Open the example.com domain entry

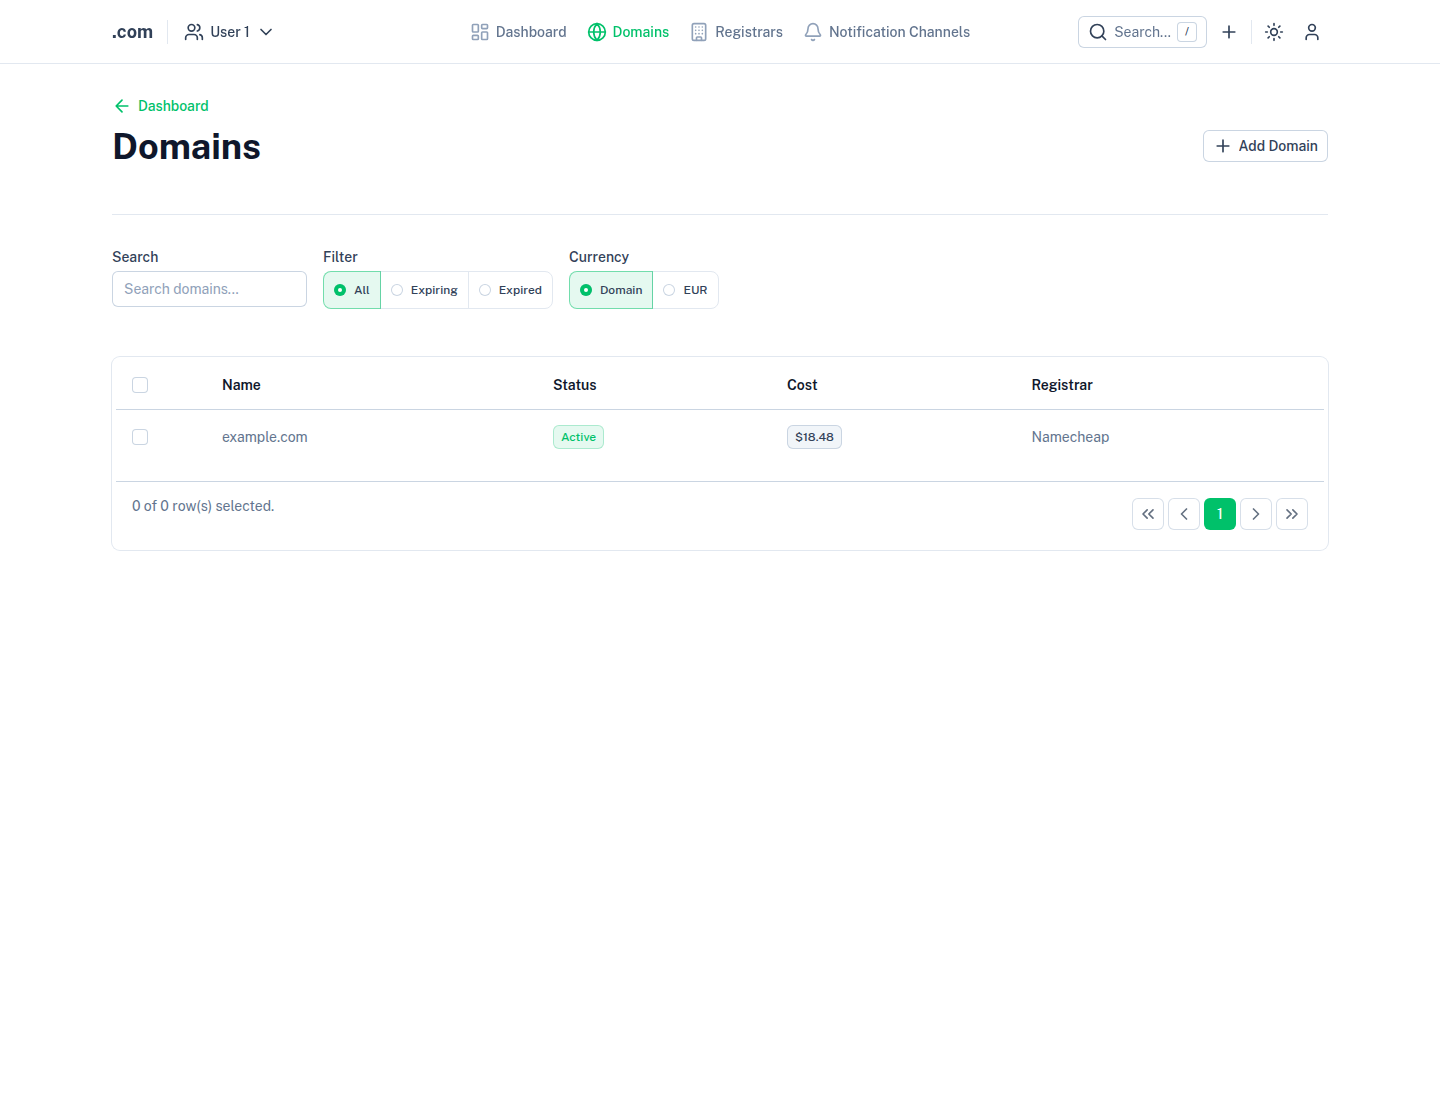coord(265,437)
